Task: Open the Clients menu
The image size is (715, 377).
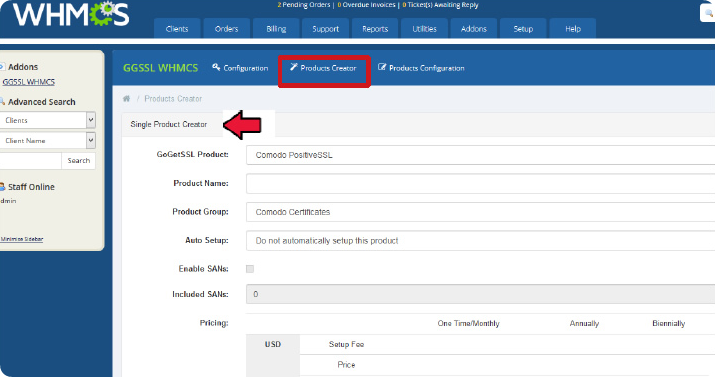Action: [177, 29]
